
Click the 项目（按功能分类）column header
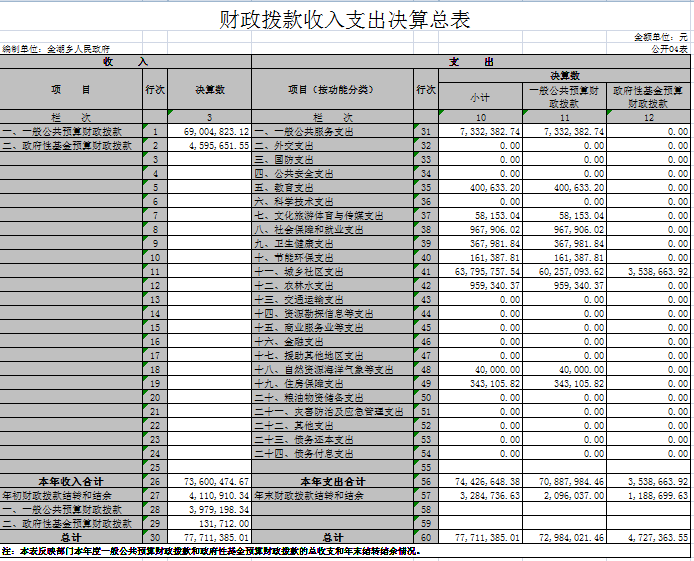coord(332,89)
